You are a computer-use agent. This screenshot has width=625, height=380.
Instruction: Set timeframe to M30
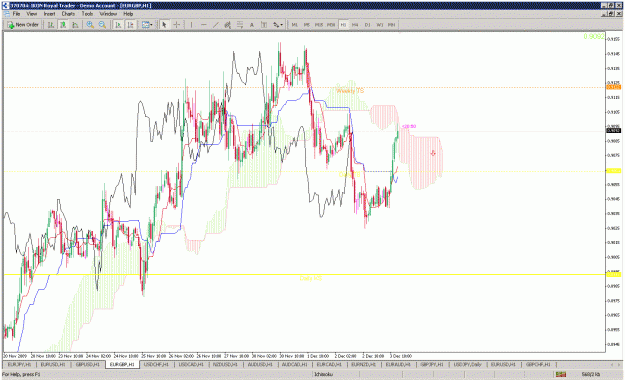331,25
